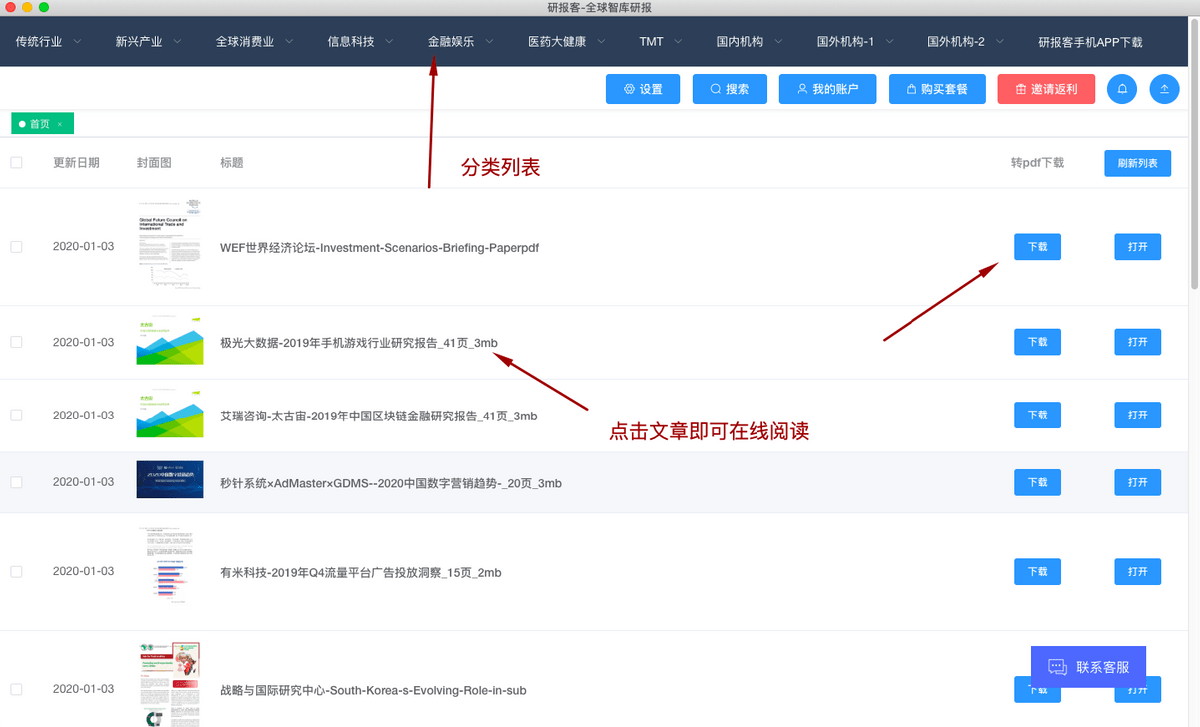Open the 秒针系统 report with 打开
This screenshot has height=727, width=1200.
1138,482
